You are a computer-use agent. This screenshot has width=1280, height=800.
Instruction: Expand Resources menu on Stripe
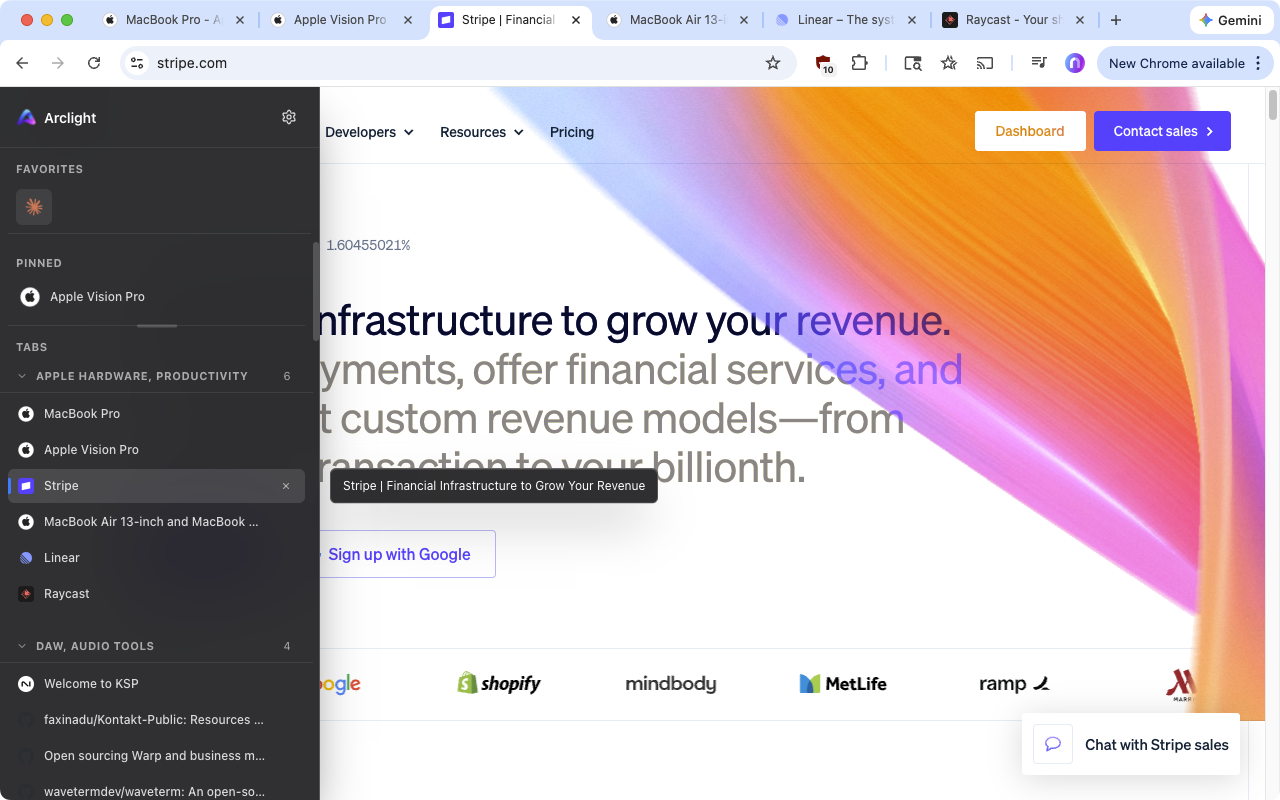pos(482,132)
